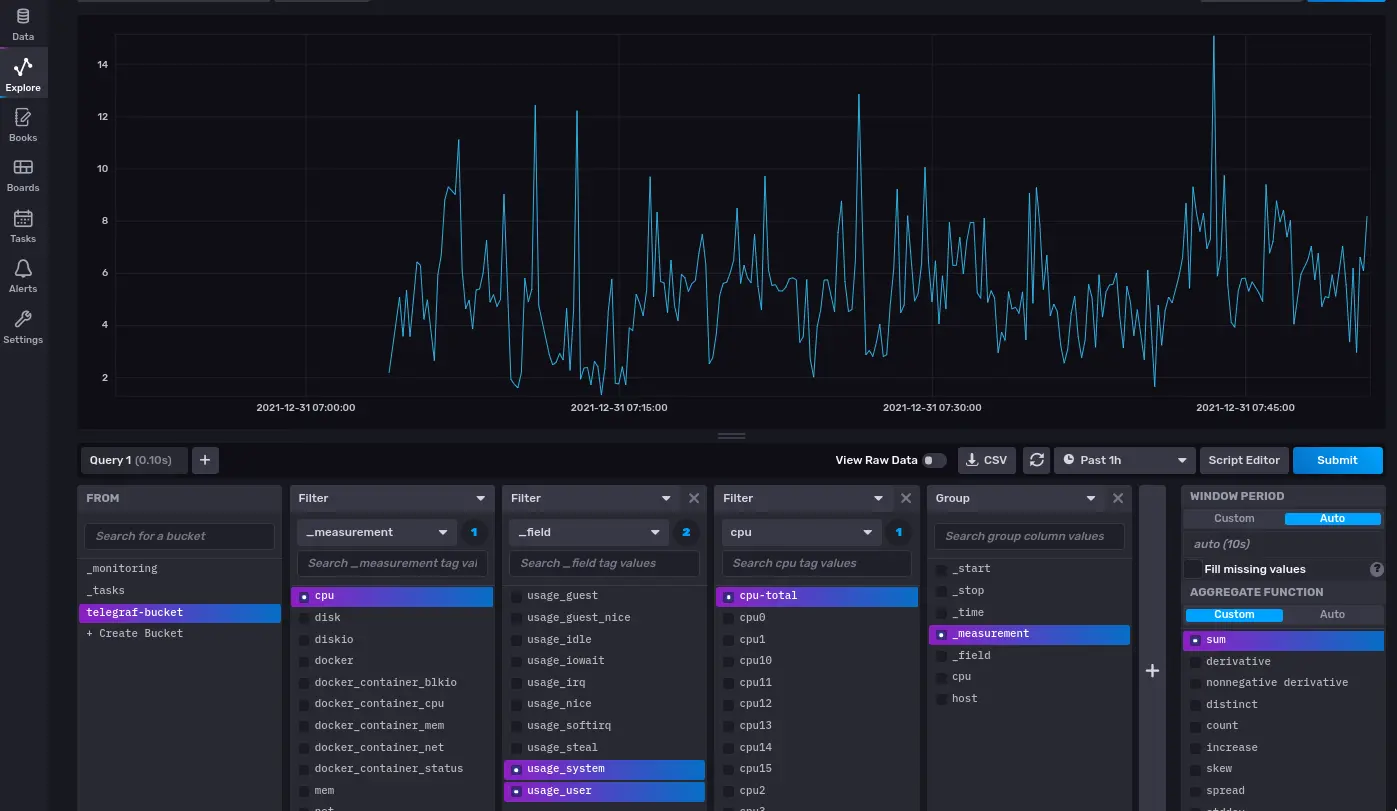The width and height of the screenshot is (1397, 811).
Task: Toggle the View Raw Data switch
Action: pos(934,460)
